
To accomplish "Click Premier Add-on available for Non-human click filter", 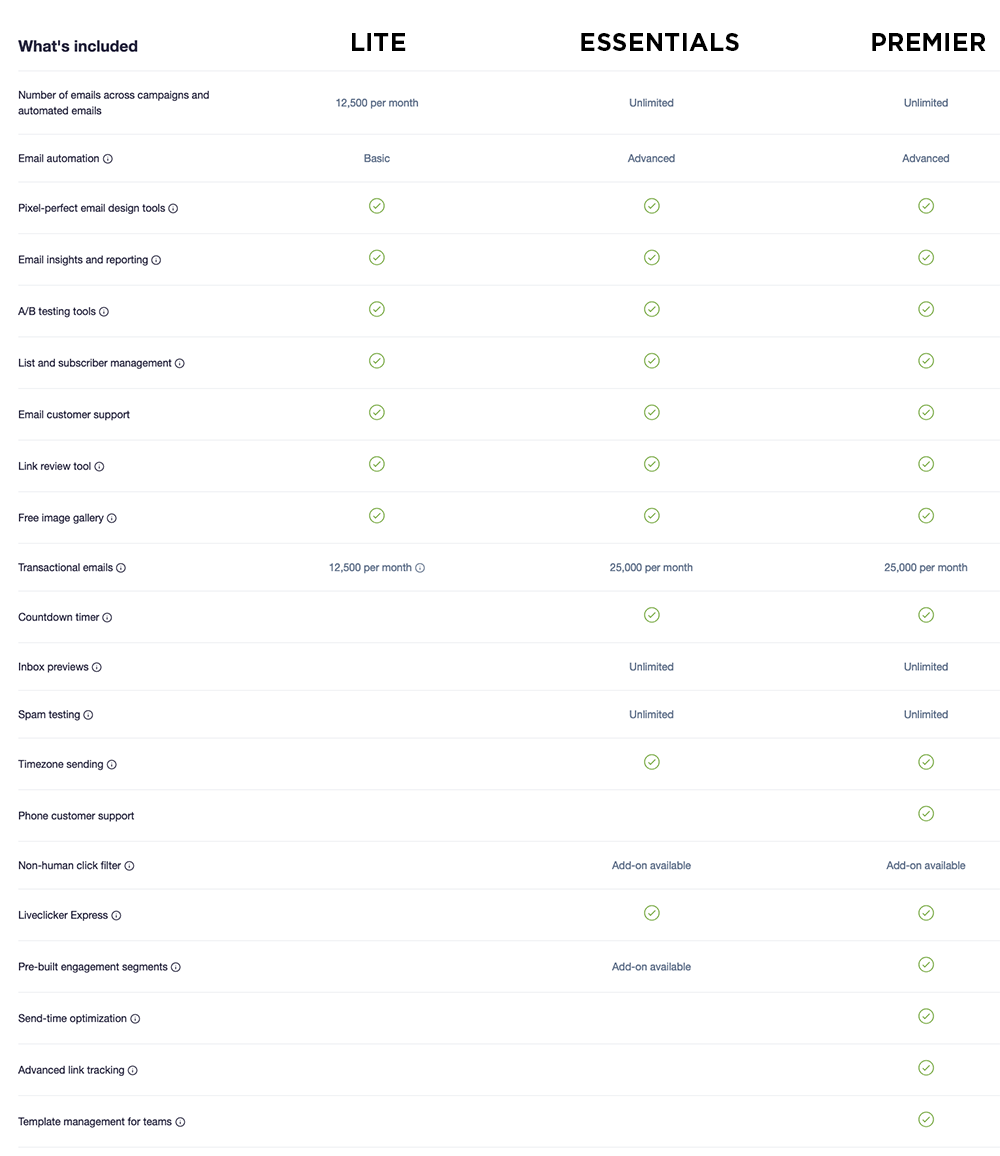I will click(x=926, y=866).
